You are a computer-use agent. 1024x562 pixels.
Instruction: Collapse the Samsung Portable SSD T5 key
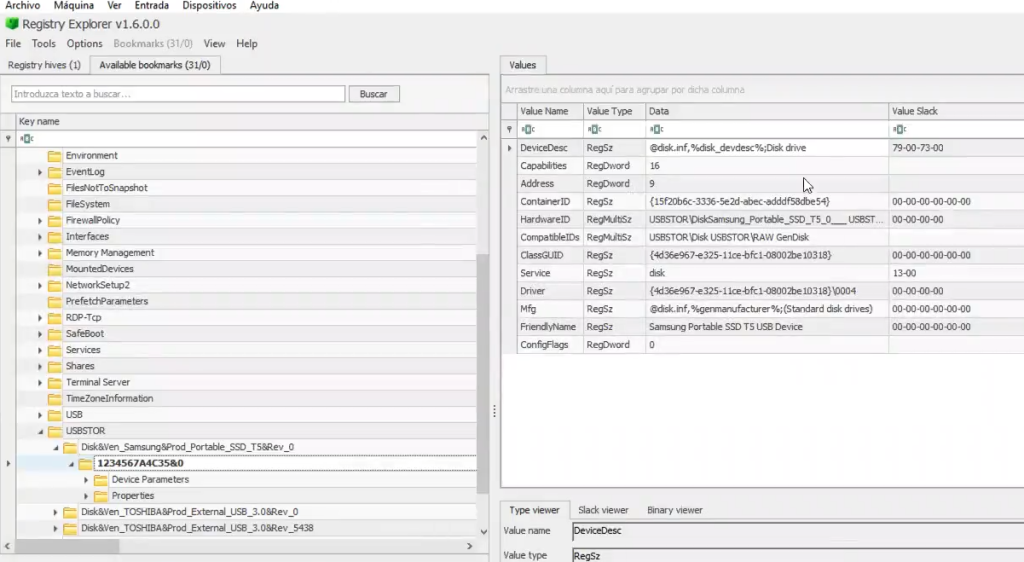(56, 448)
